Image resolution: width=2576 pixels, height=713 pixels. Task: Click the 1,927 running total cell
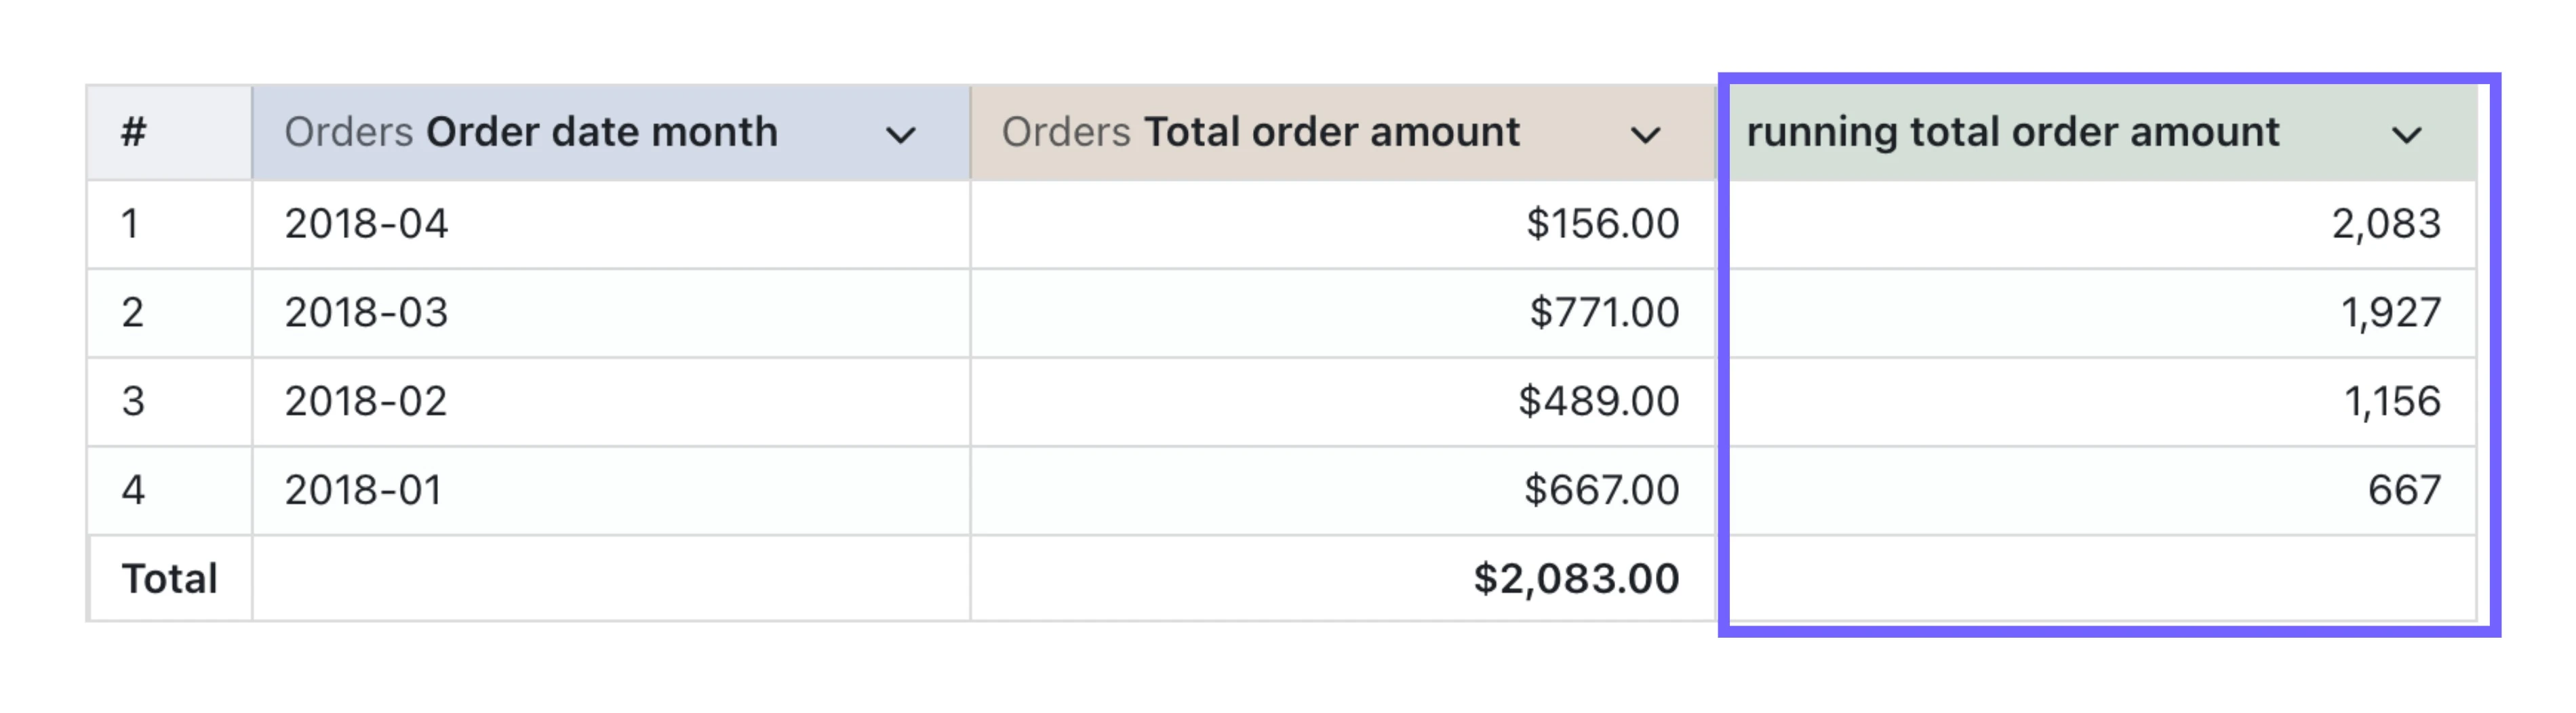pos(2390,312)
